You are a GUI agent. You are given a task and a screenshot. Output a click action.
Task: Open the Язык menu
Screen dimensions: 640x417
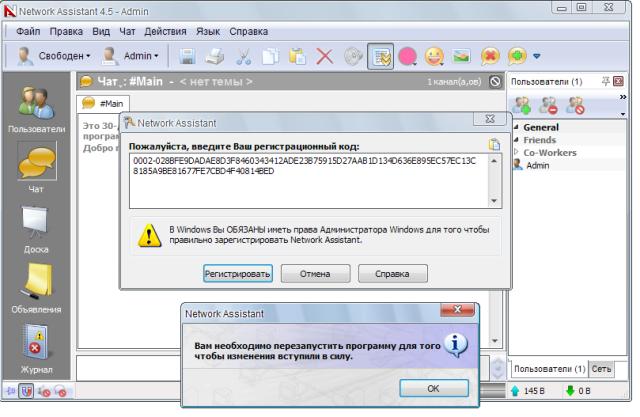[x=208, y=31]
